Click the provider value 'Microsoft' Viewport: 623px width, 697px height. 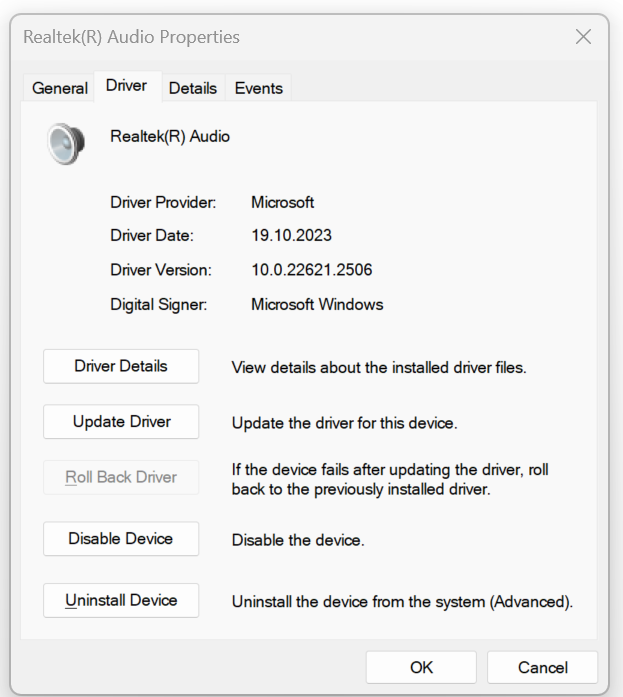coord(283,203)
